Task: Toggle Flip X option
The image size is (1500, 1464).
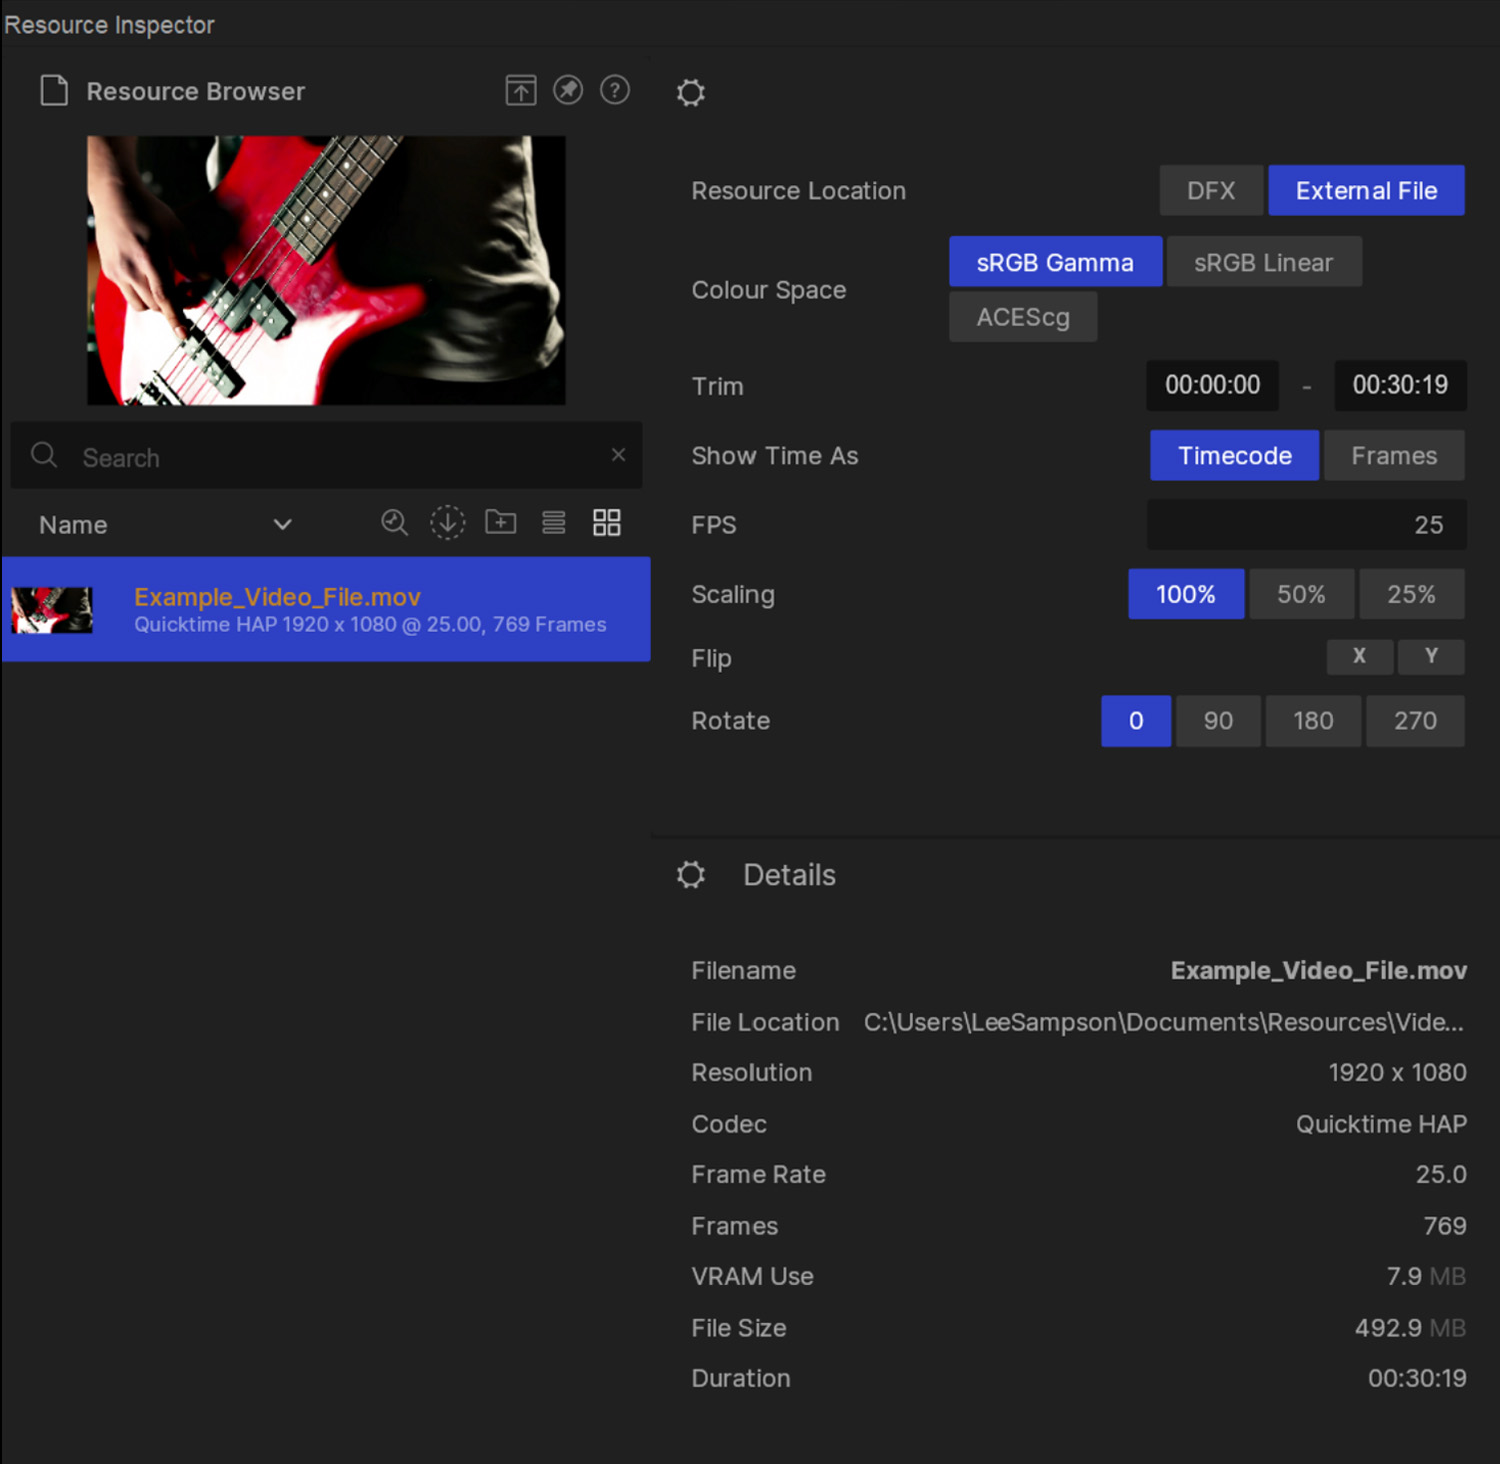Action: [x=1359, y=657]
